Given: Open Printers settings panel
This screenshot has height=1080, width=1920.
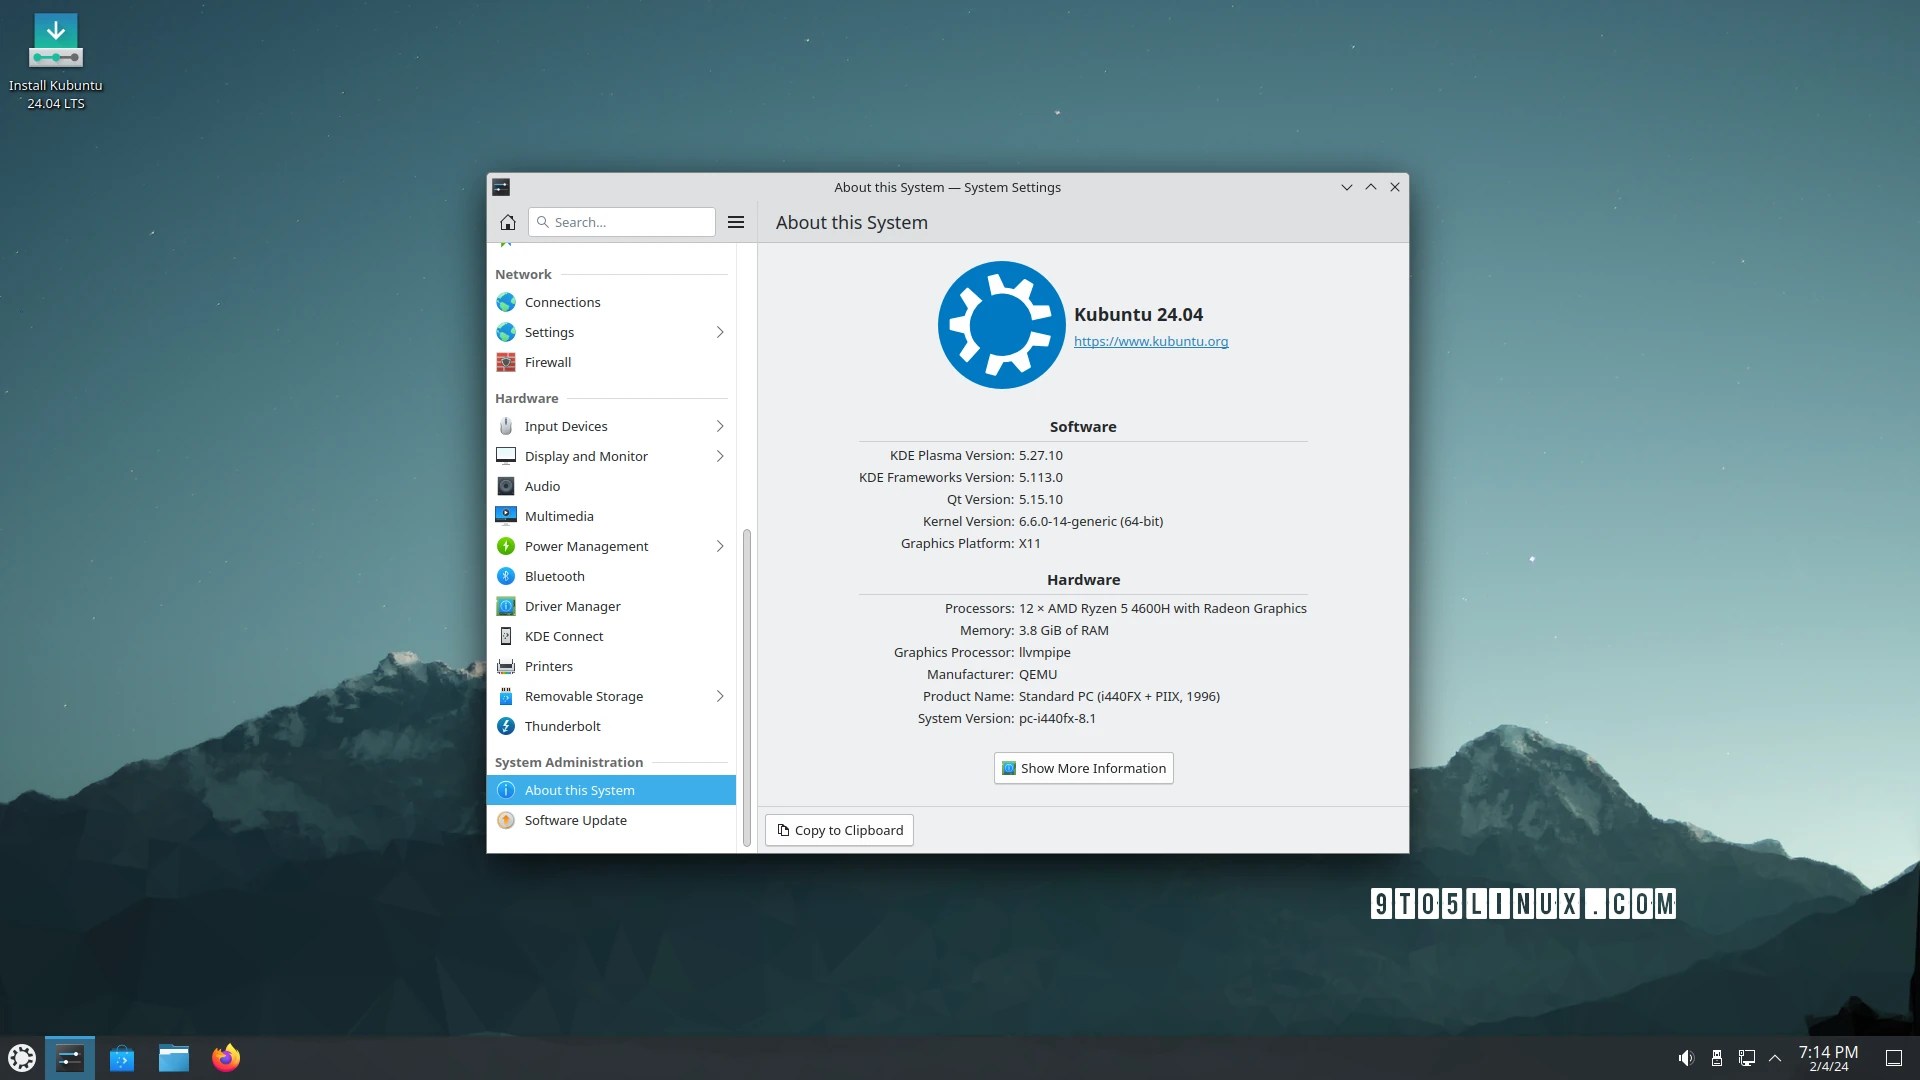Looking at the screenshot, I should click(549, 665).
